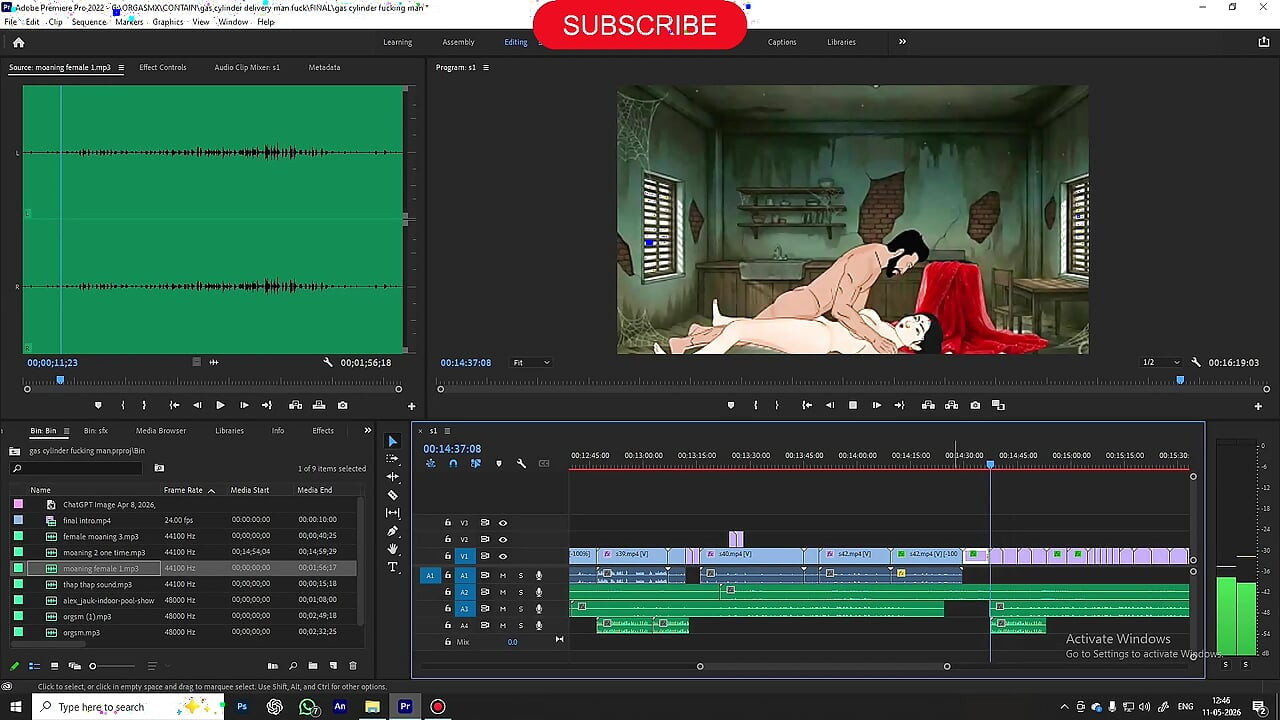Select the Selection tool in the tools panel

tap(392, 441)
